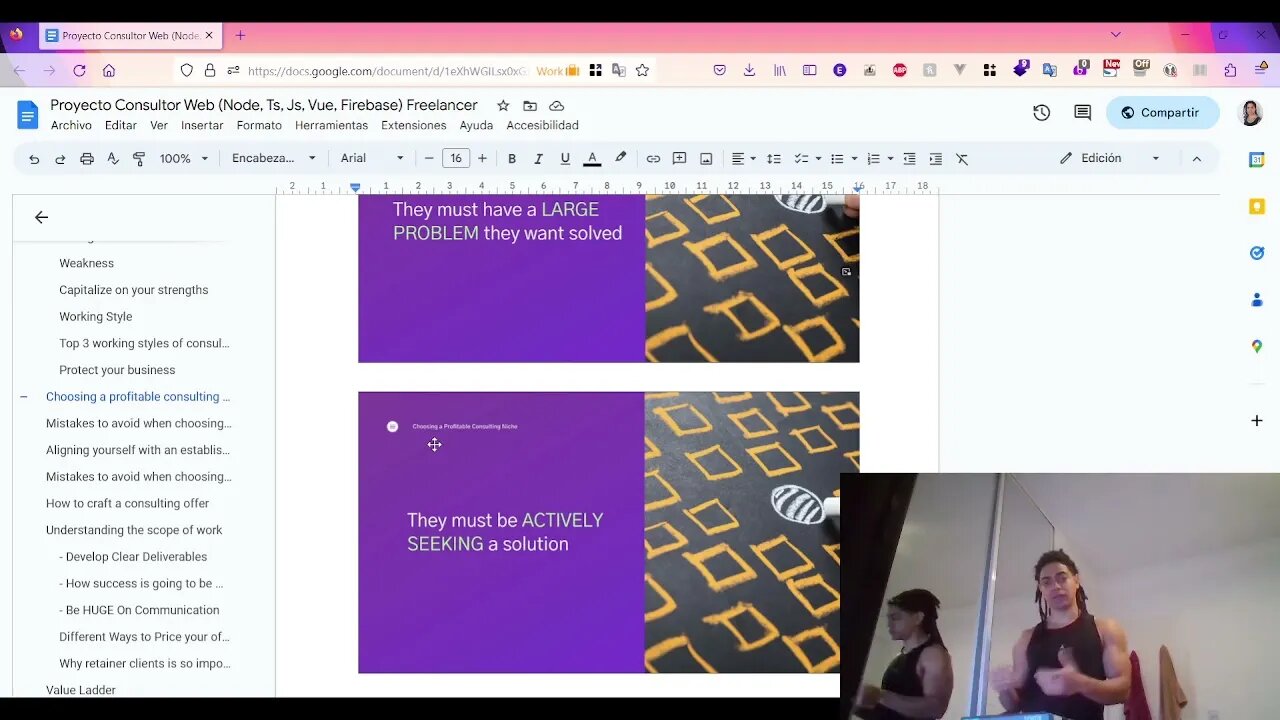Go to Capitalize on your strengths heading
Screen dimensions: 1280x720
(x=134, y=290)
